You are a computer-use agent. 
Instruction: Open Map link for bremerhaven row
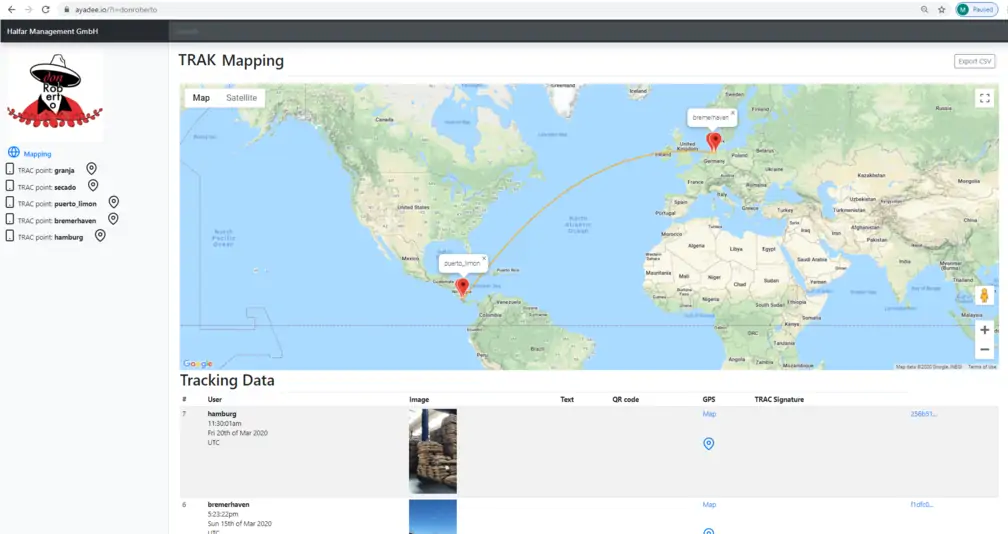[x=709, y=504]
